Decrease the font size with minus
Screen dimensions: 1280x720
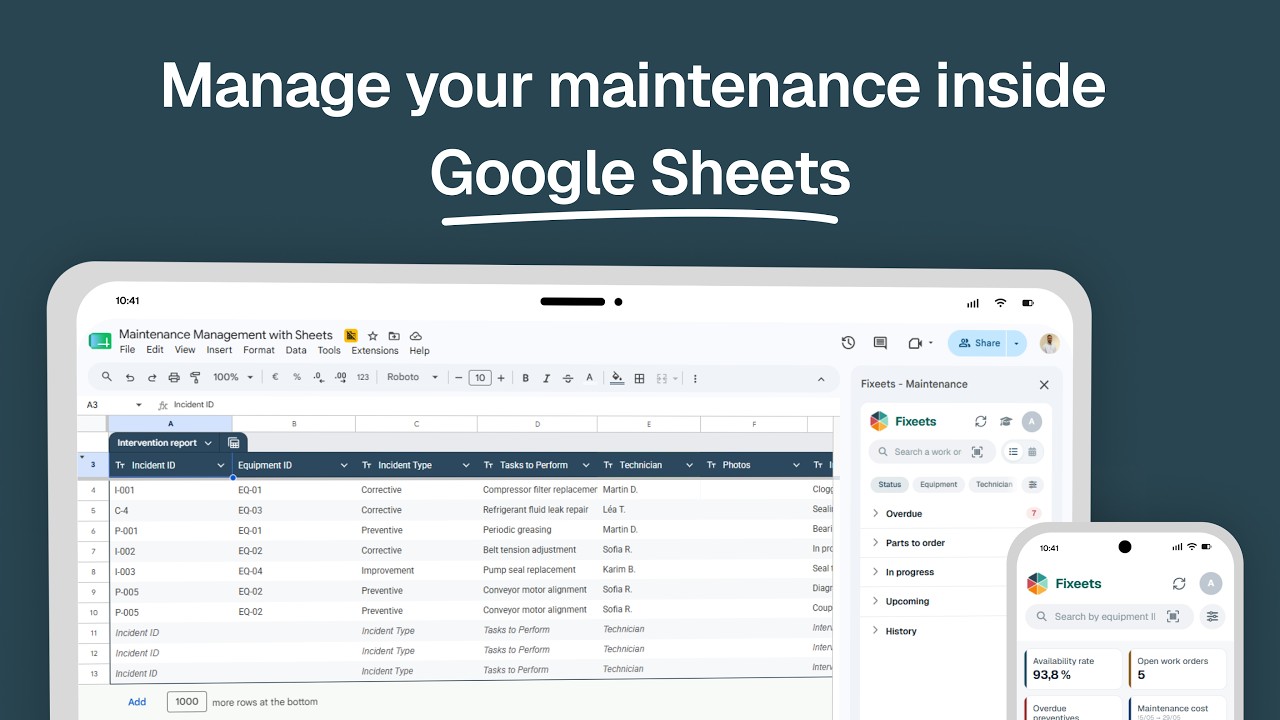[x=459, y=378]
